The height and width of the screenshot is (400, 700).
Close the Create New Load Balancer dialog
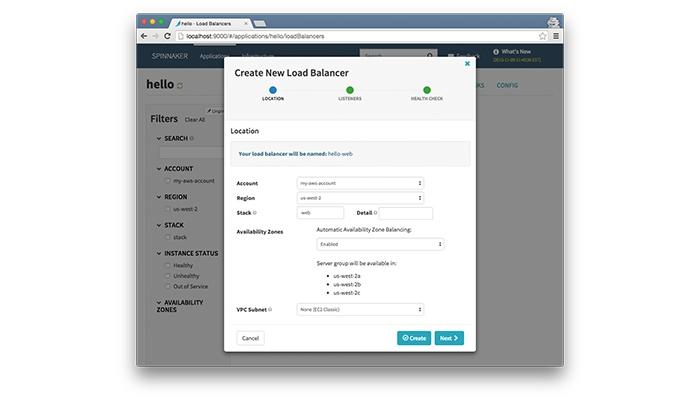(x=467, y=63)
